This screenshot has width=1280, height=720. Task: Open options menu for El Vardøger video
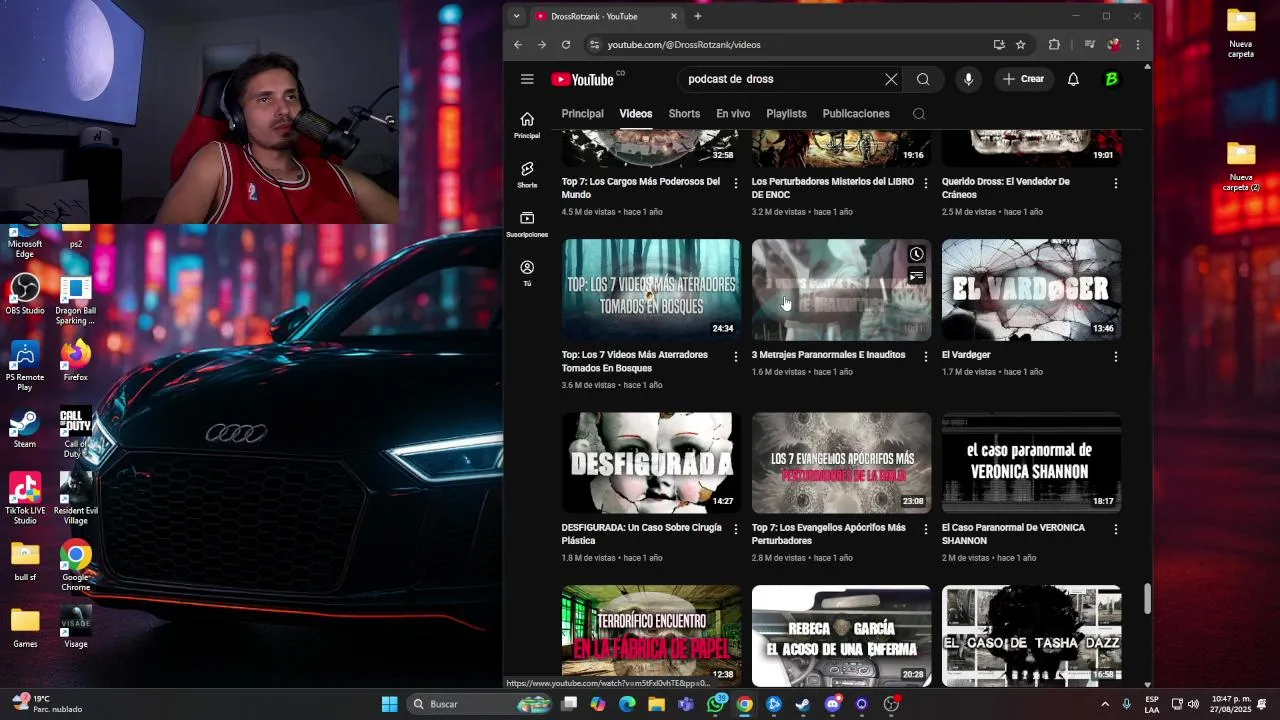click(x=1116, y=356)
